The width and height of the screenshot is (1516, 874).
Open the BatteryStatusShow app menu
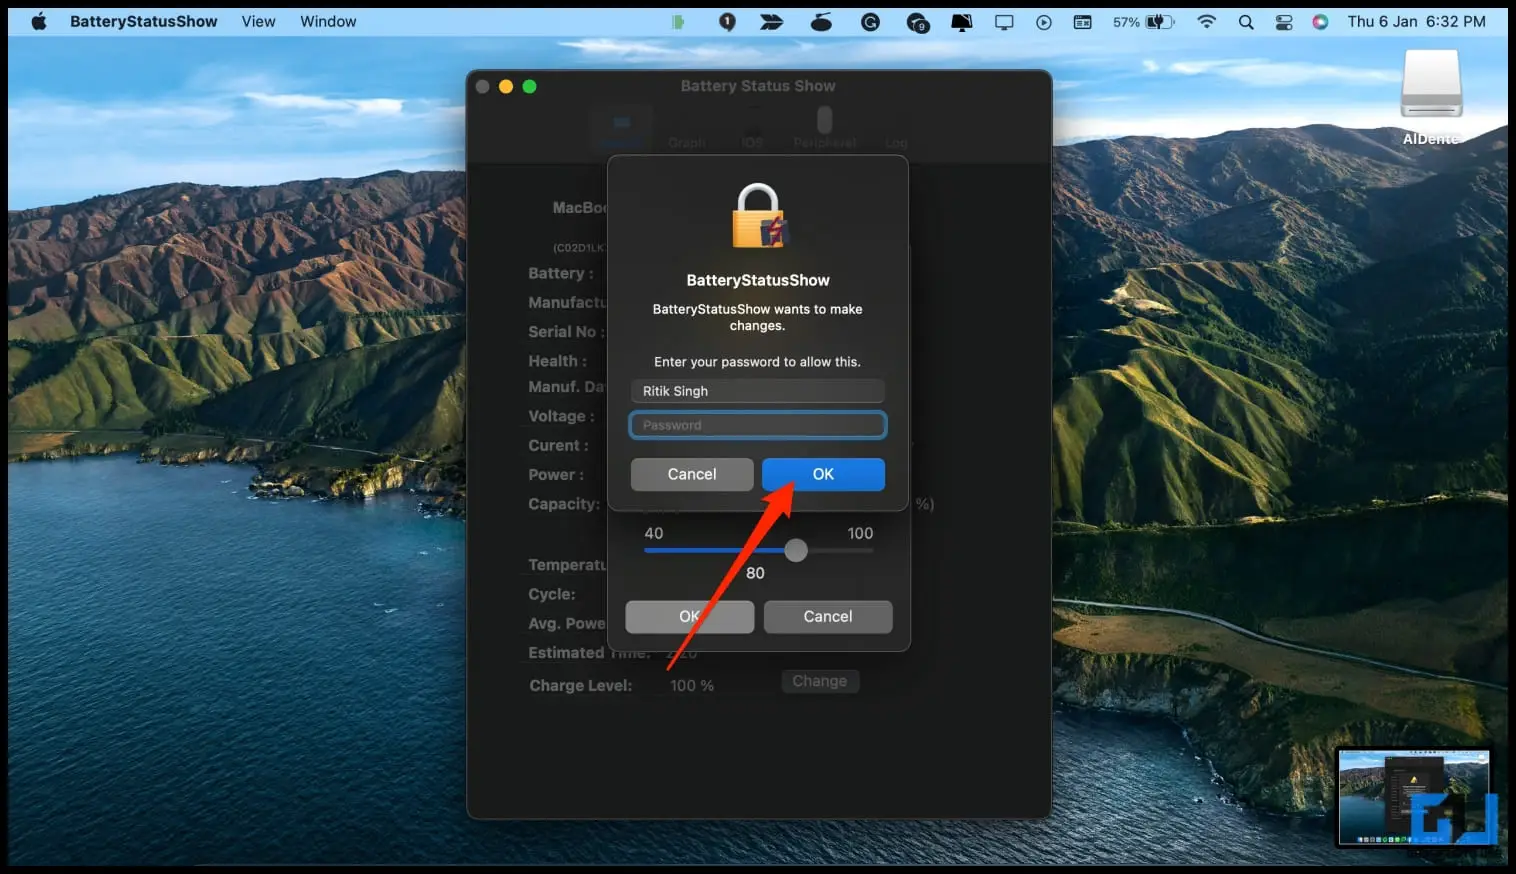143,21
